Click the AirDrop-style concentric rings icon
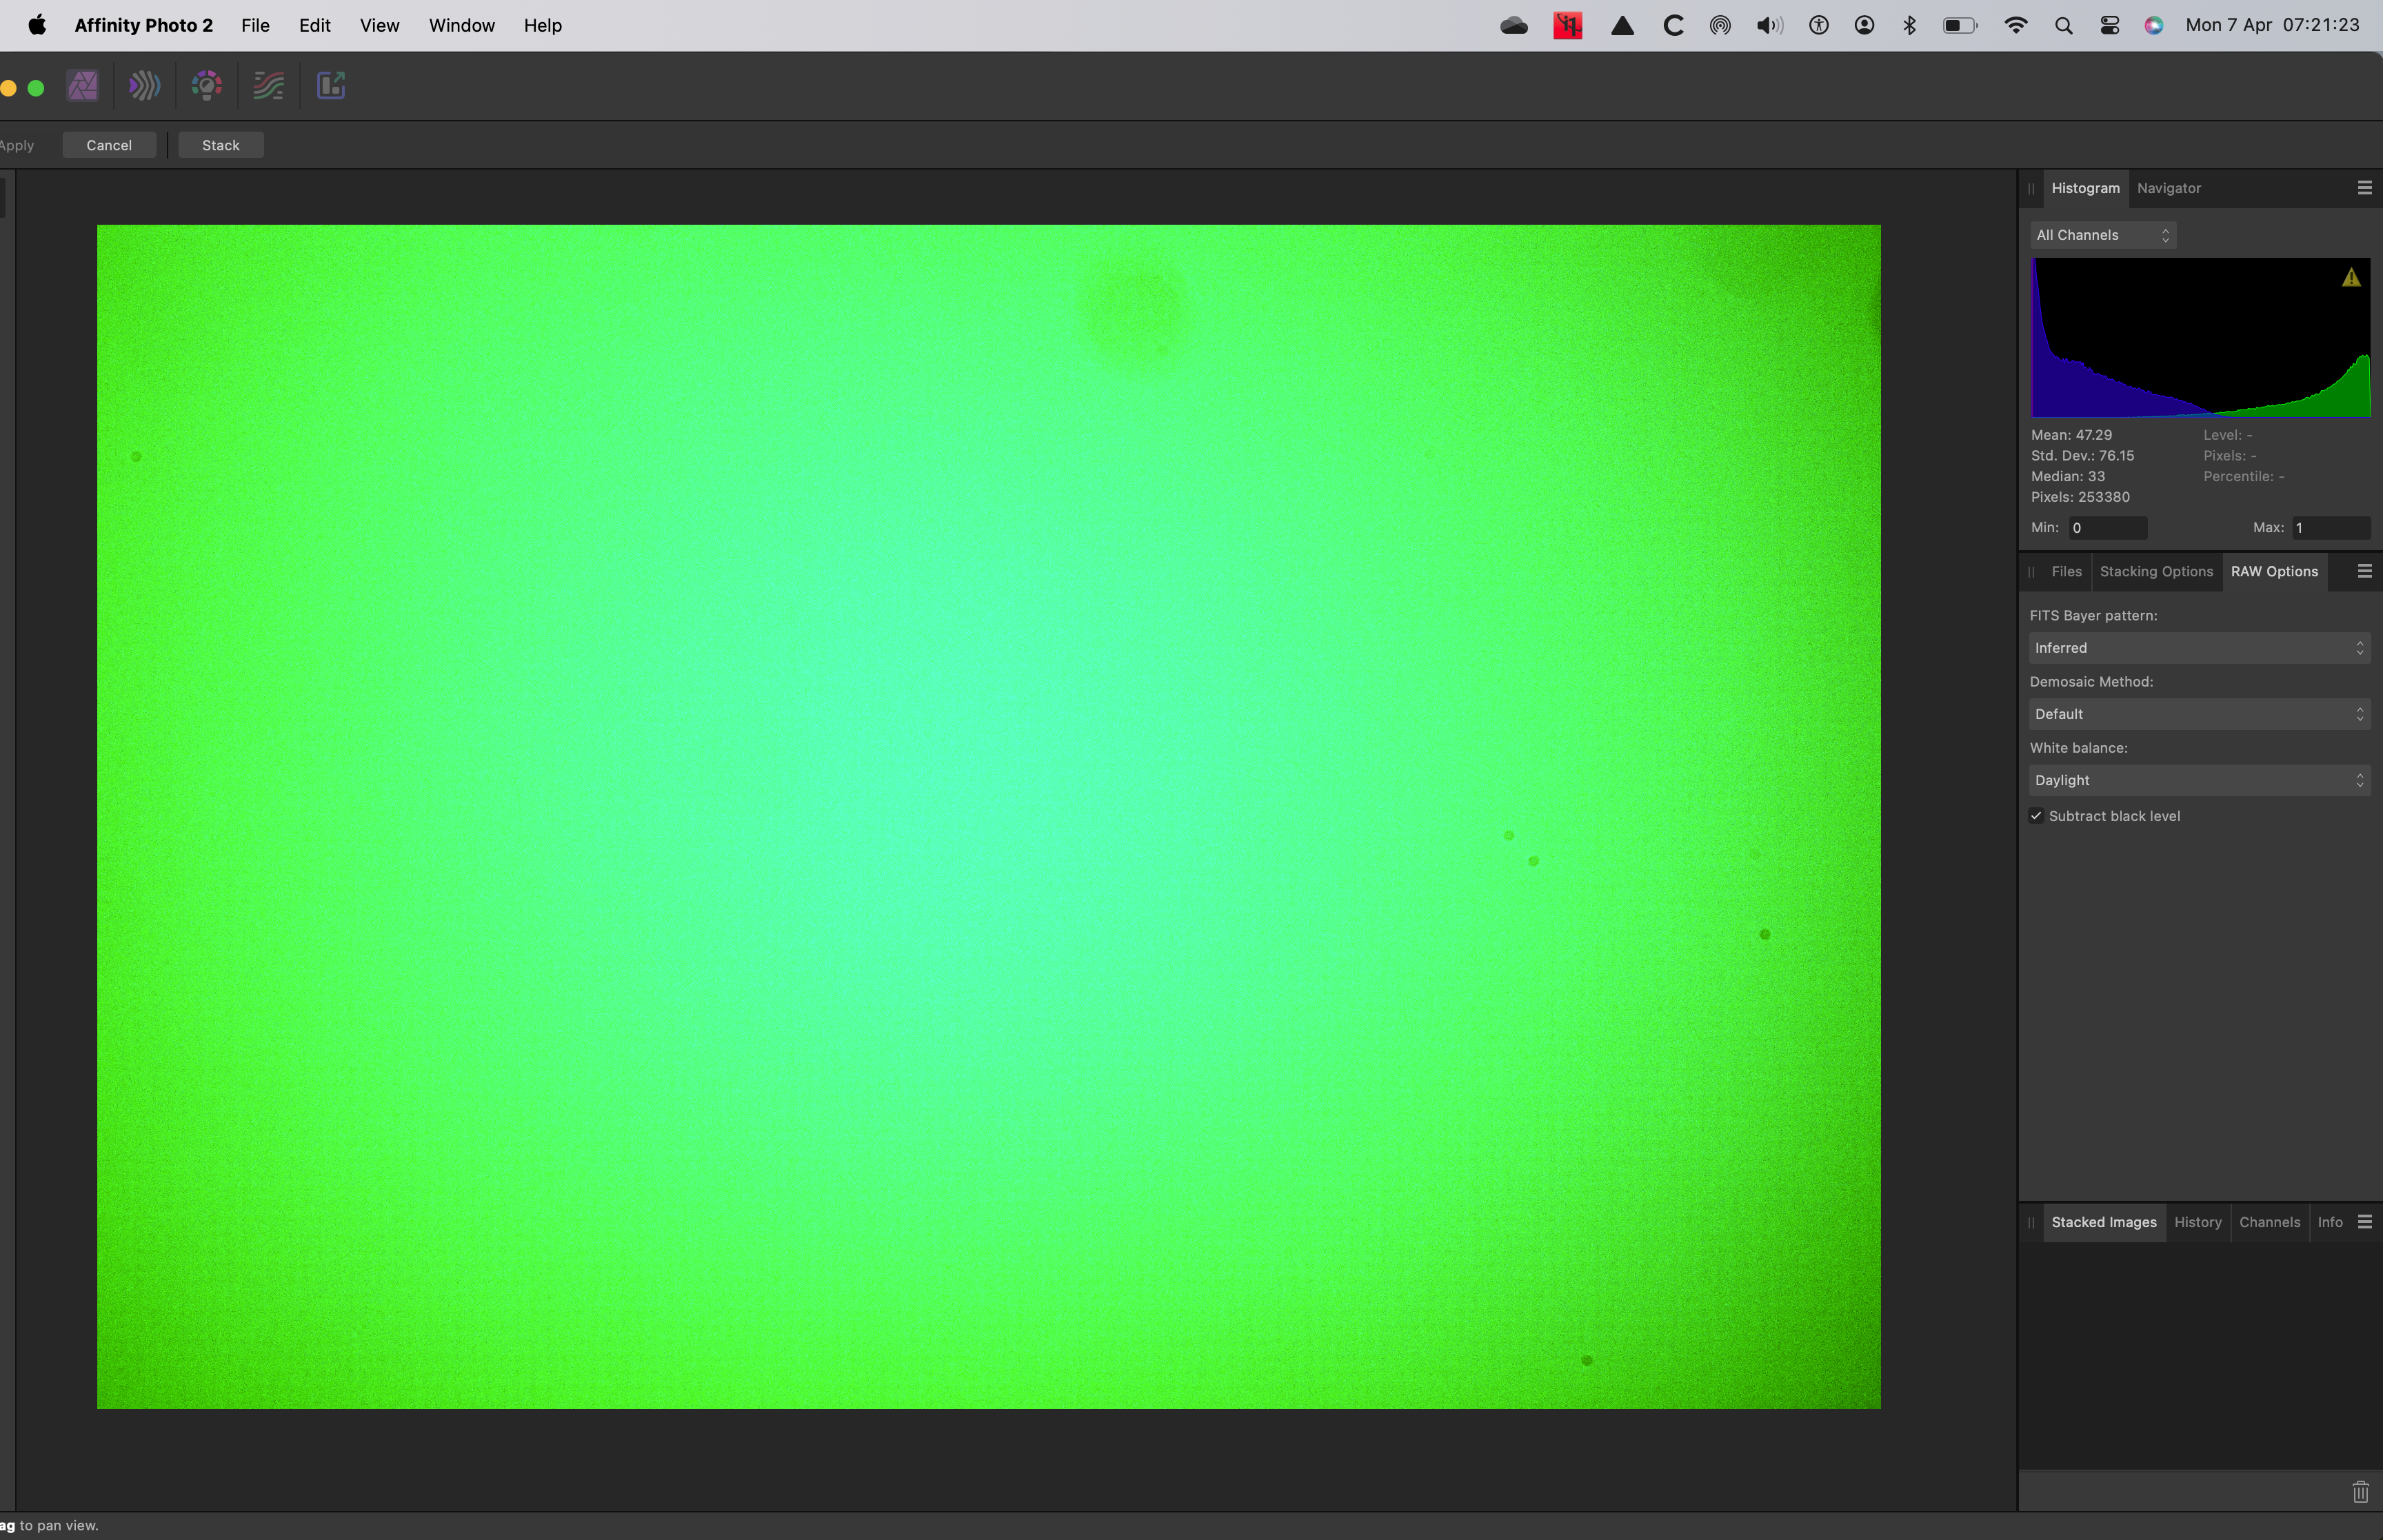This screenshot has width=2383, height=1540. [x=1720, y=25]
